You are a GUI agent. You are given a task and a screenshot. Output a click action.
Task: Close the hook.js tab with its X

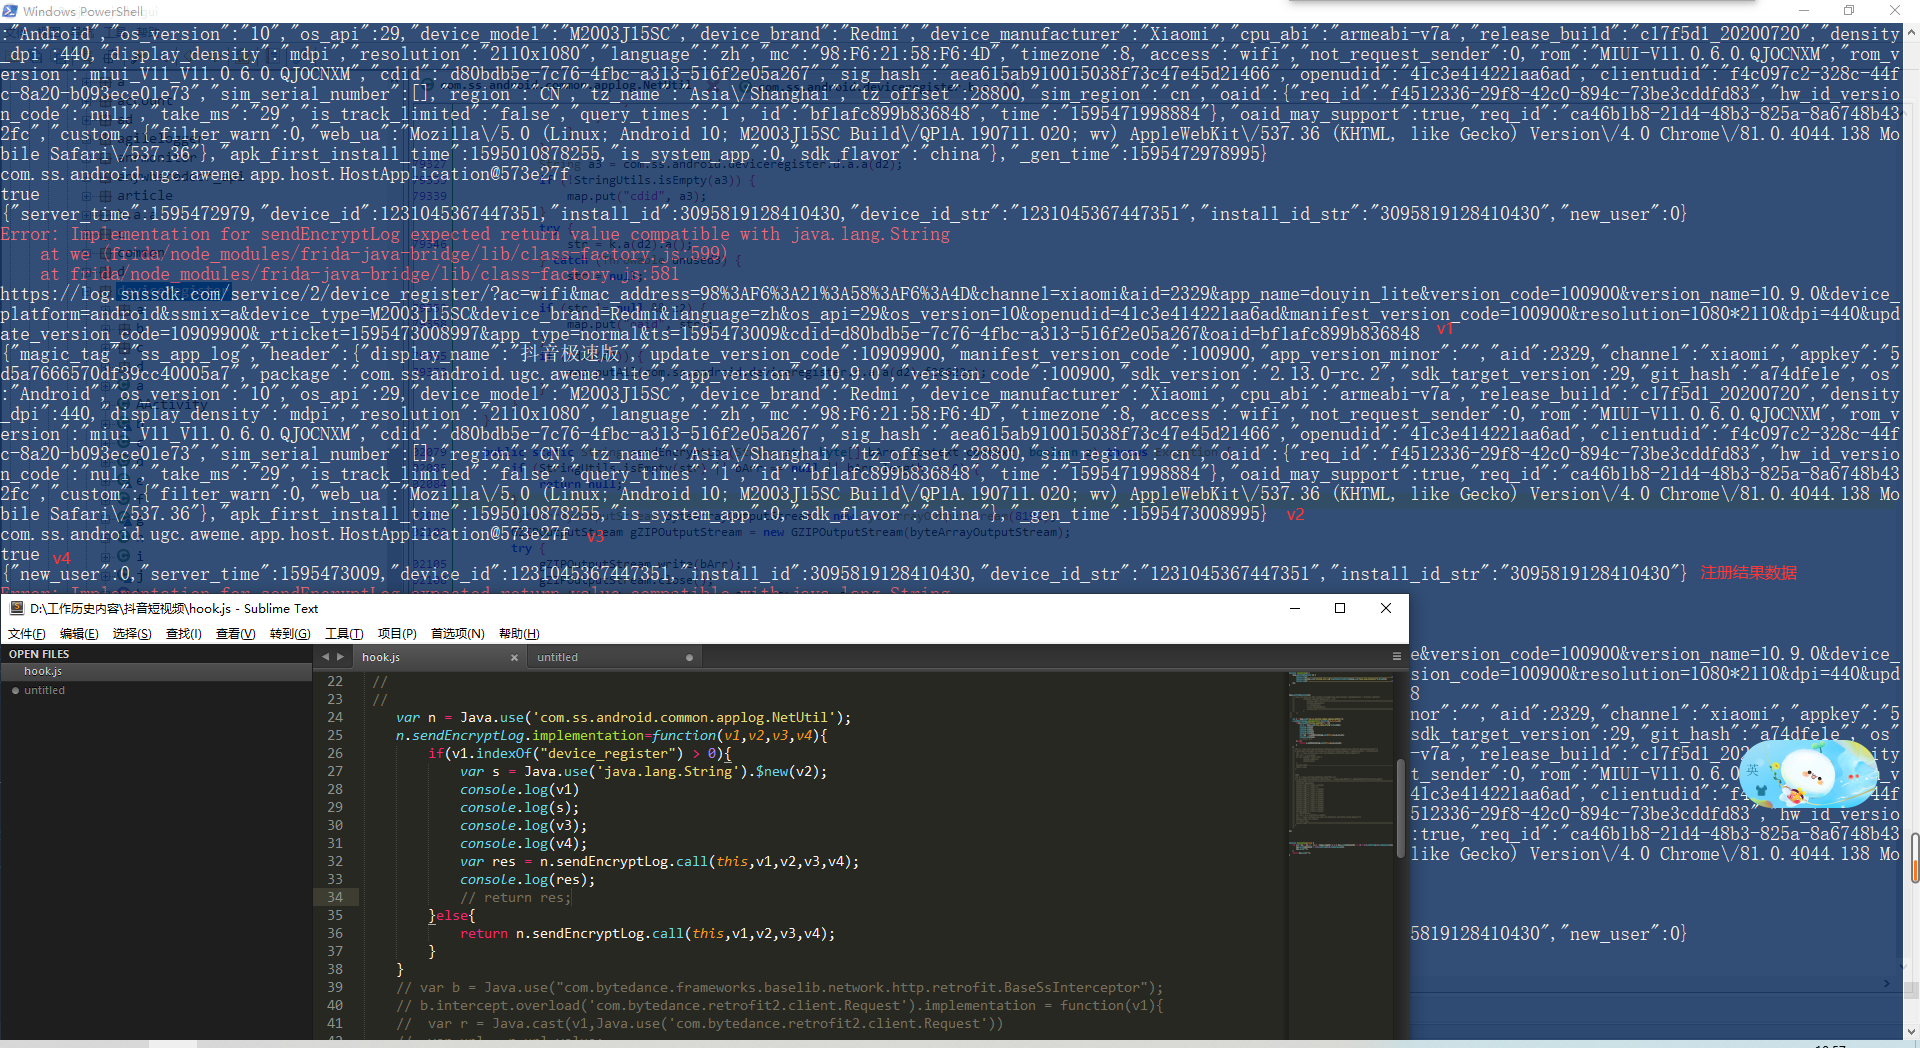514,658
